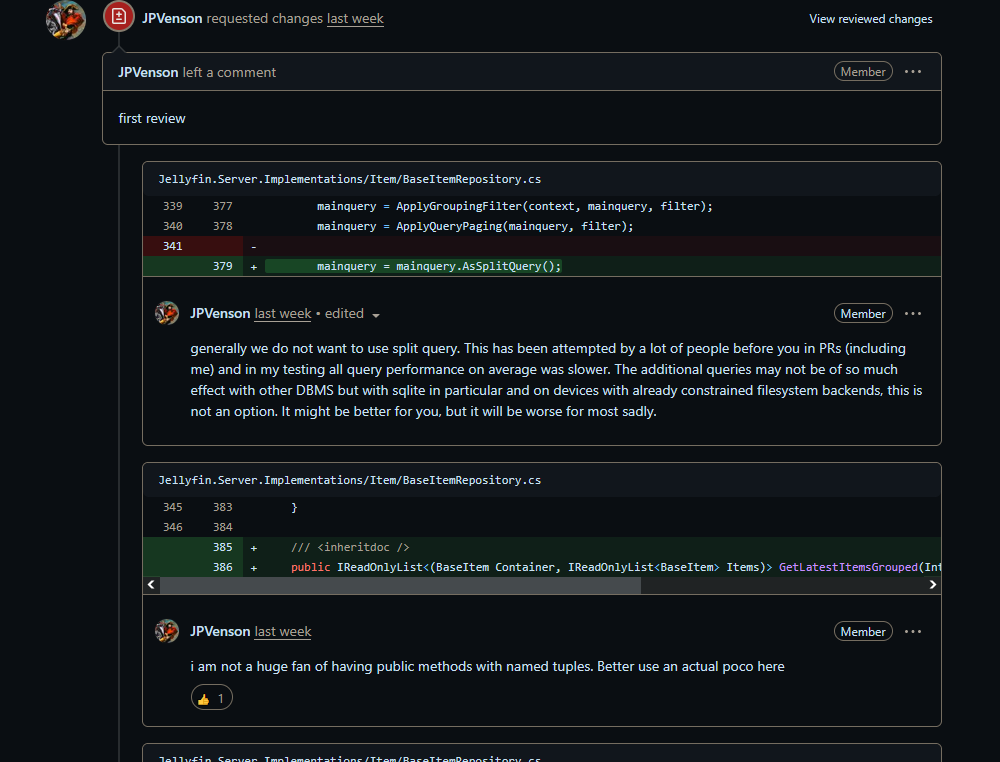Select added line number 385
Screen dimensions: 1000x762
coord(222,547)
